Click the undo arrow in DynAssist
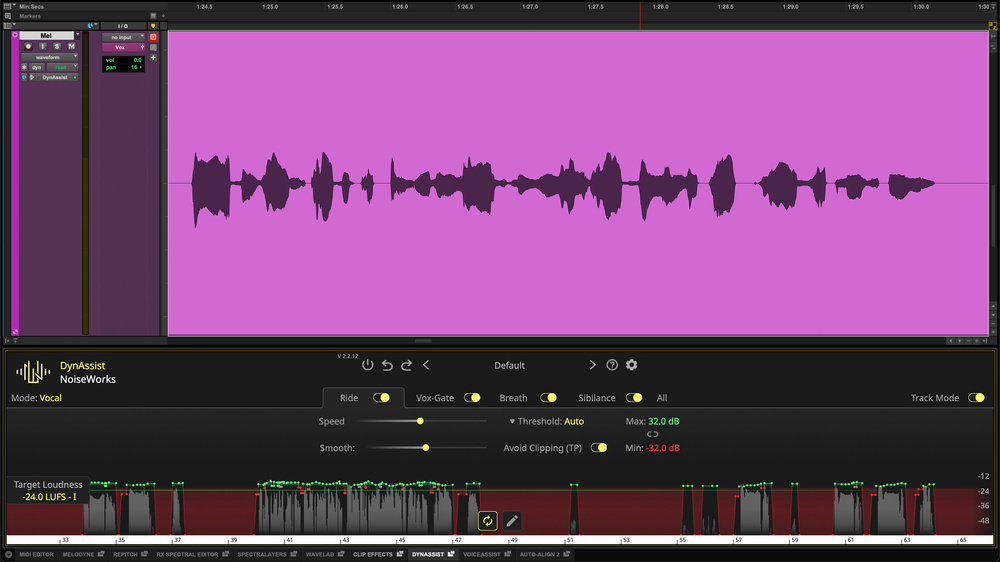The width and height of the screenshot is (1000, 562). coord(387,365)
